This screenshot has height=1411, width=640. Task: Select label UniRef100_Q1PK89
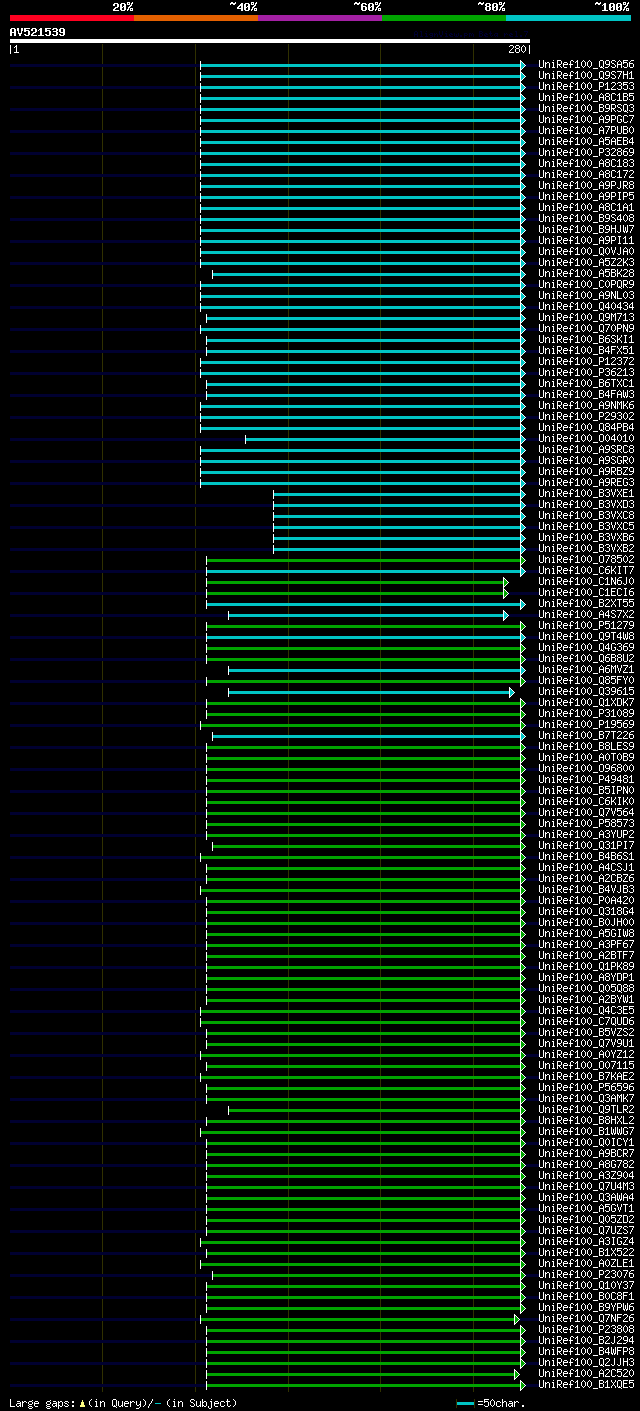[x=586, y=966]
